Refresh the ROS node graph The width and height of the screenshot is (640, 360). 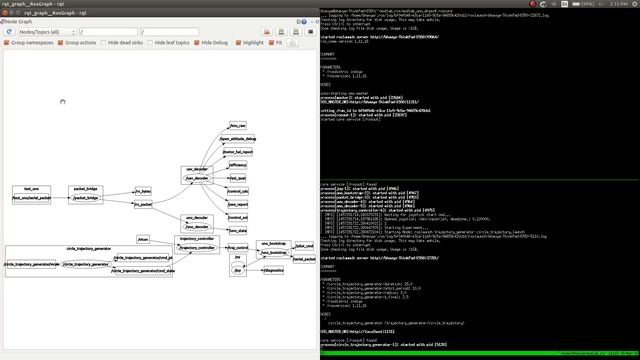pyautogui.click(x=9, y=31)
